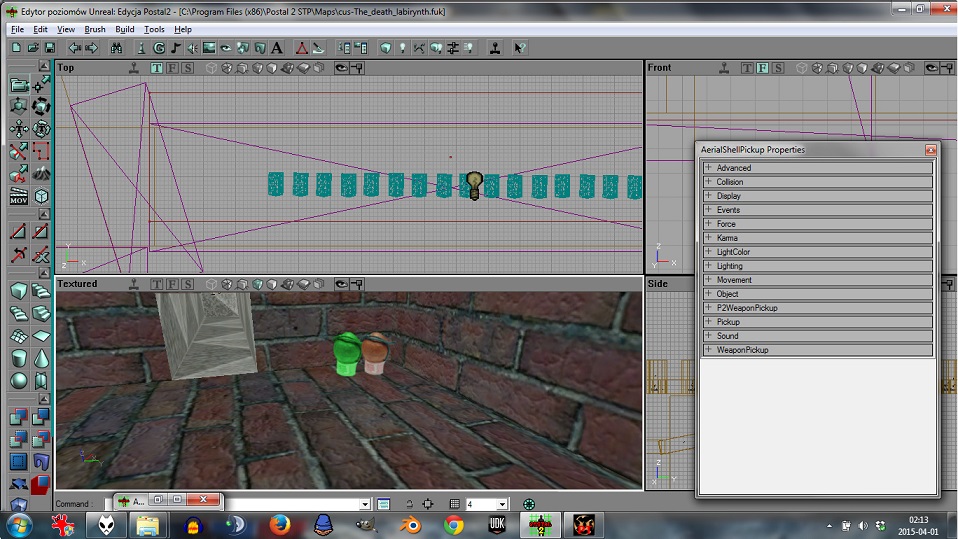This screenshot has height=539, width=958.
Task: Toggle Top view T in Top viewport
Action: point(157,68)
